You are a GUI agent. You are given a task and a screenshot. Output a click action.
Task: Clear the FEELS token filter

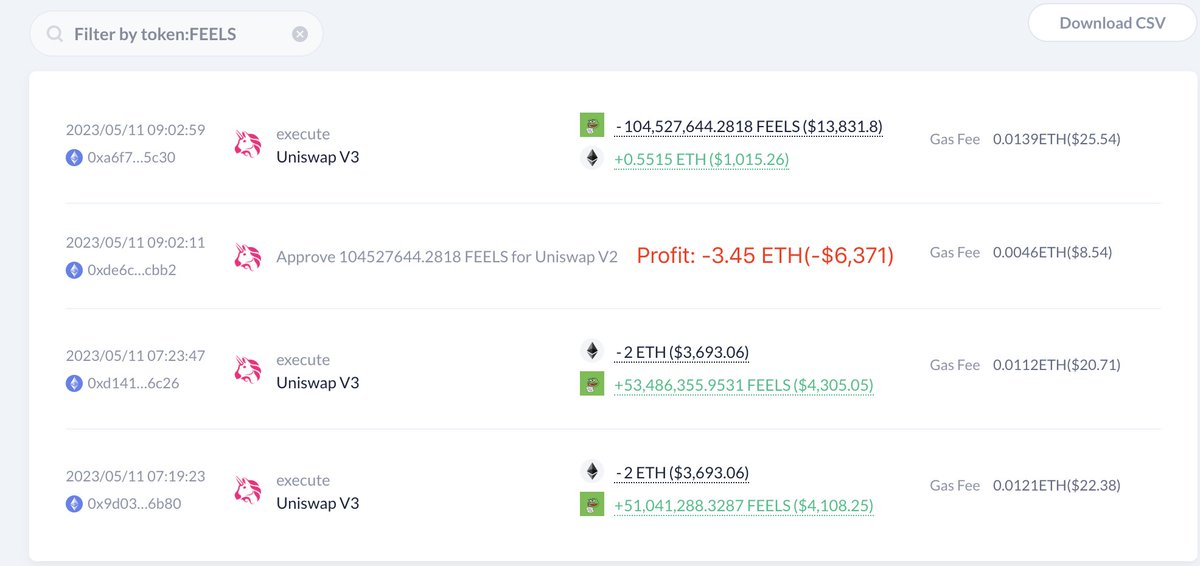point(300,34)
